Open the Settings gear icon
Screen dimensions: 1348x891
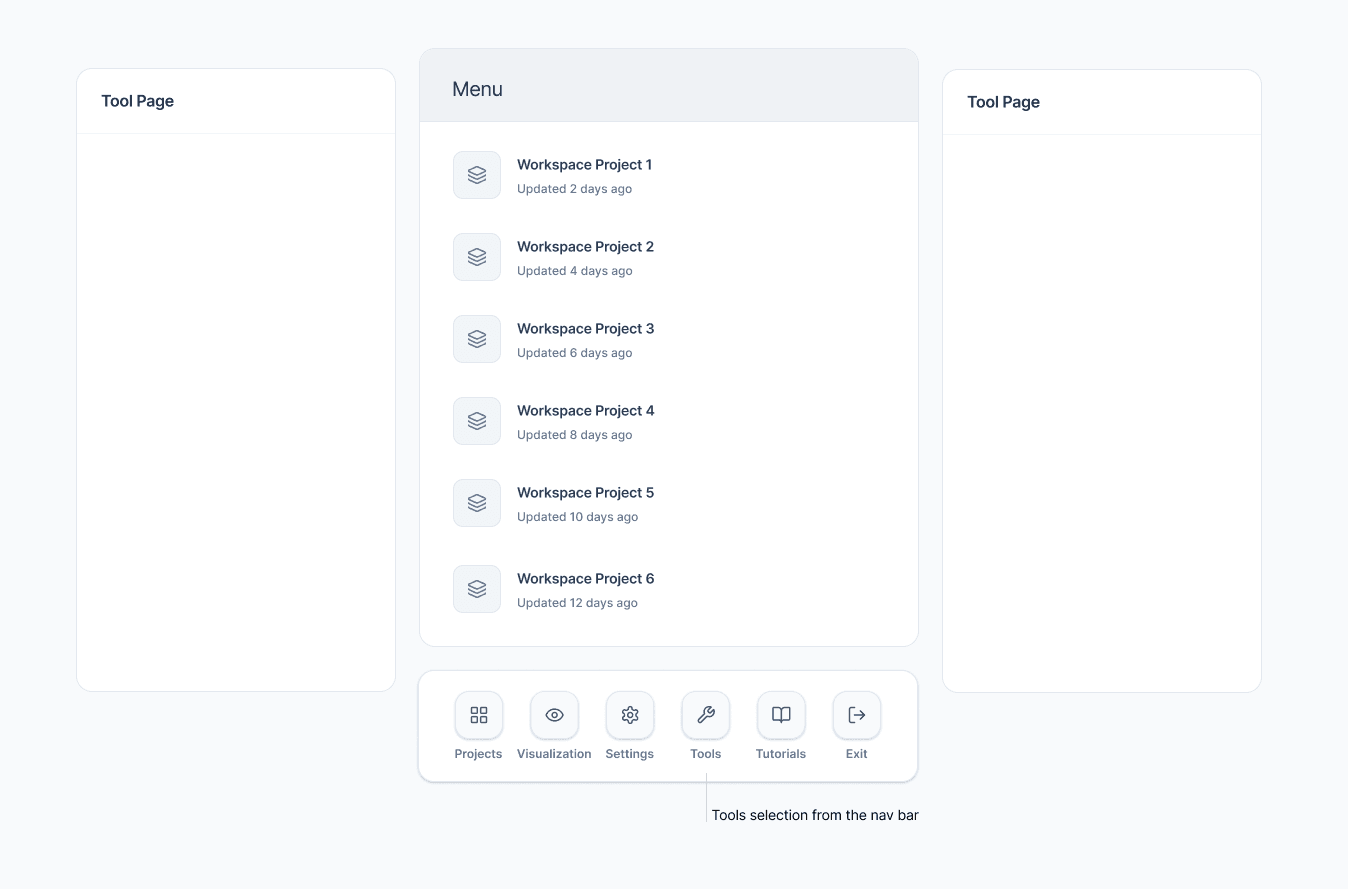[630, 715]
